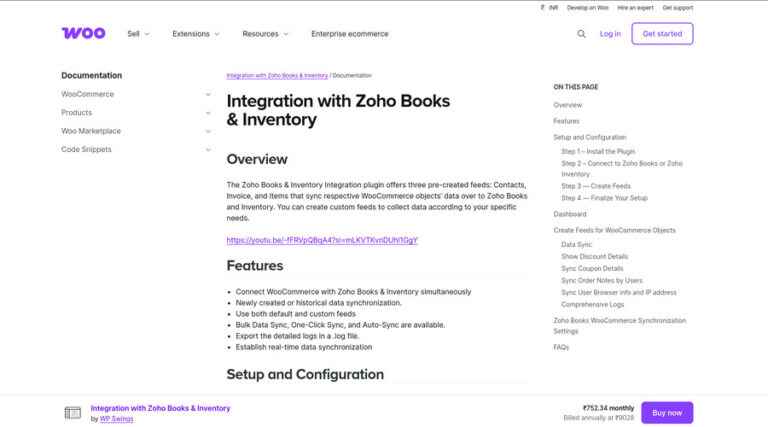
Task: Jump to Setup and Configuration section
Action: click(x=590, y=137)
